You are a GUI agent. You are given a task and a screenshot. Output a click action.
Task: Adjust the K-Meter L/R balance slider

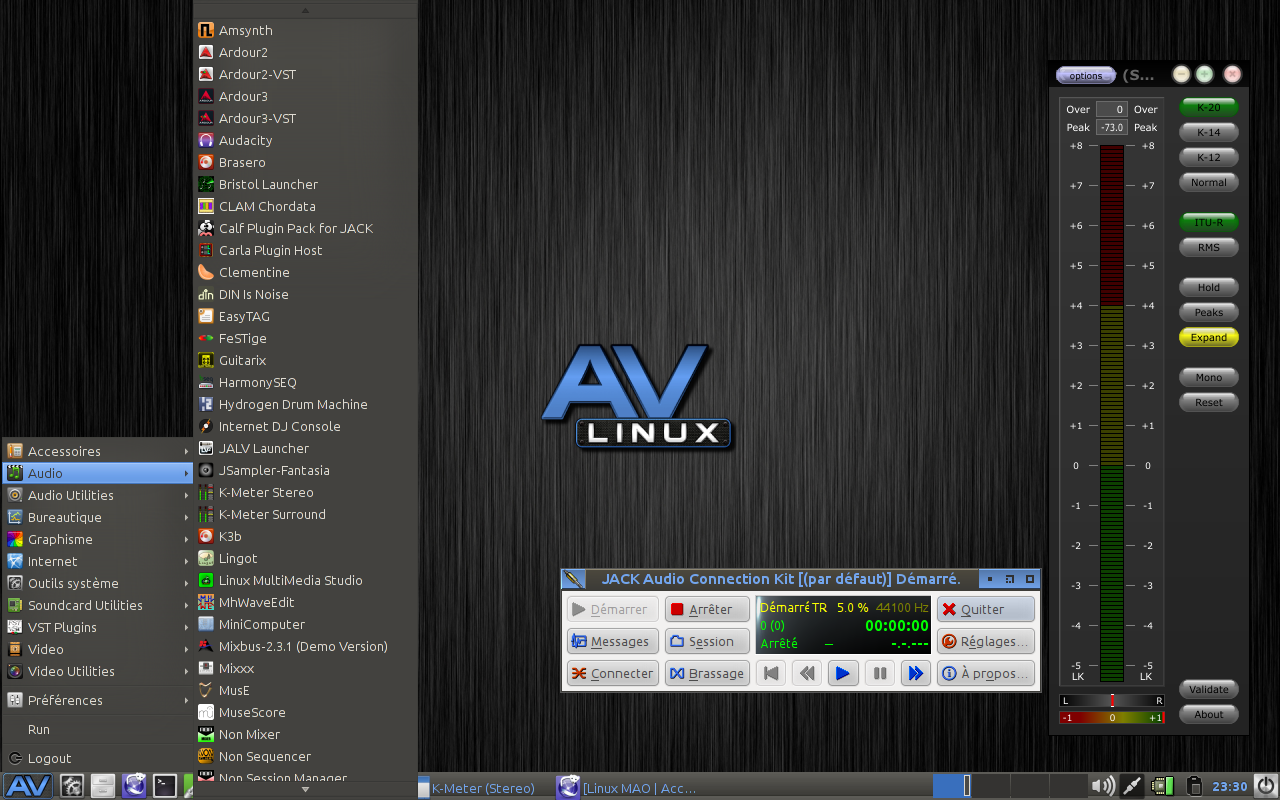tap(1112, 700)
